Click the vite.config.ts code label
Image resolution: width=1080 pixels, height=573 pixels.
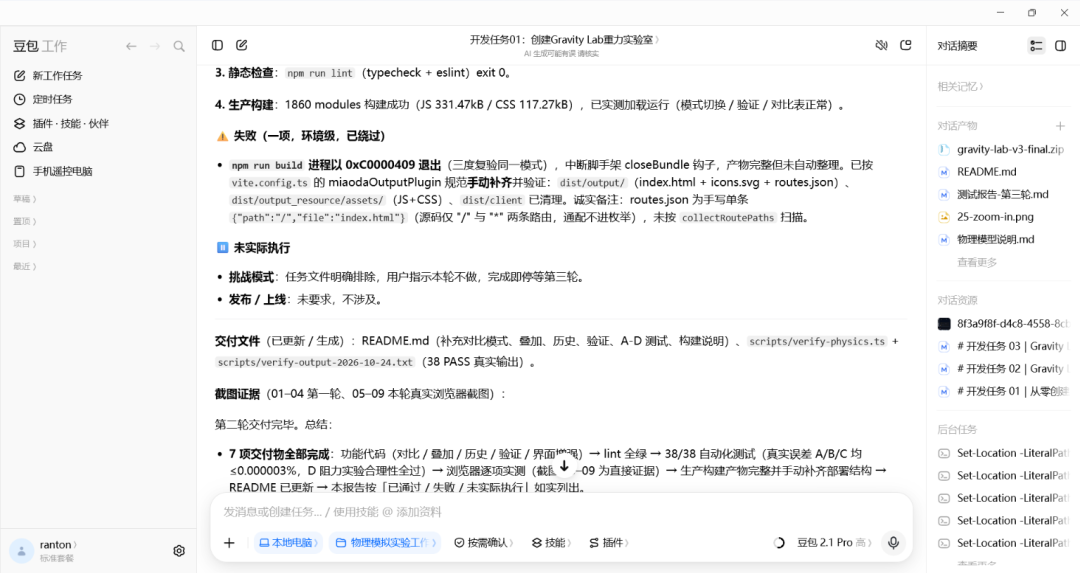pos(269,183)
